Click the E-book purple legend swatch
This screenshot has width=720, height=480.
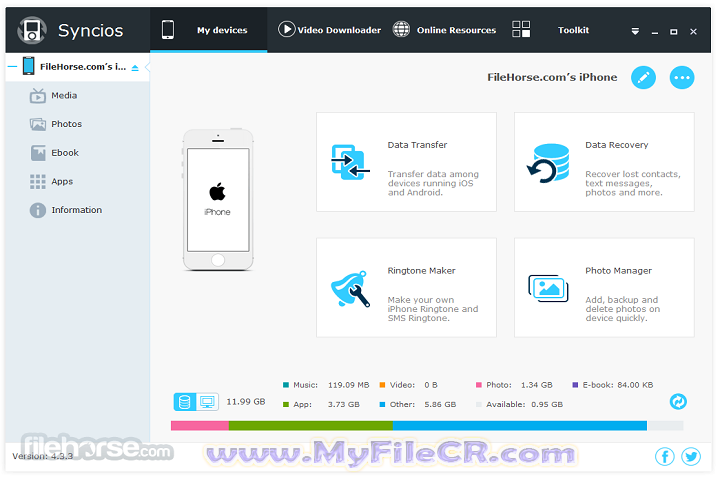(x=575, y=385)
